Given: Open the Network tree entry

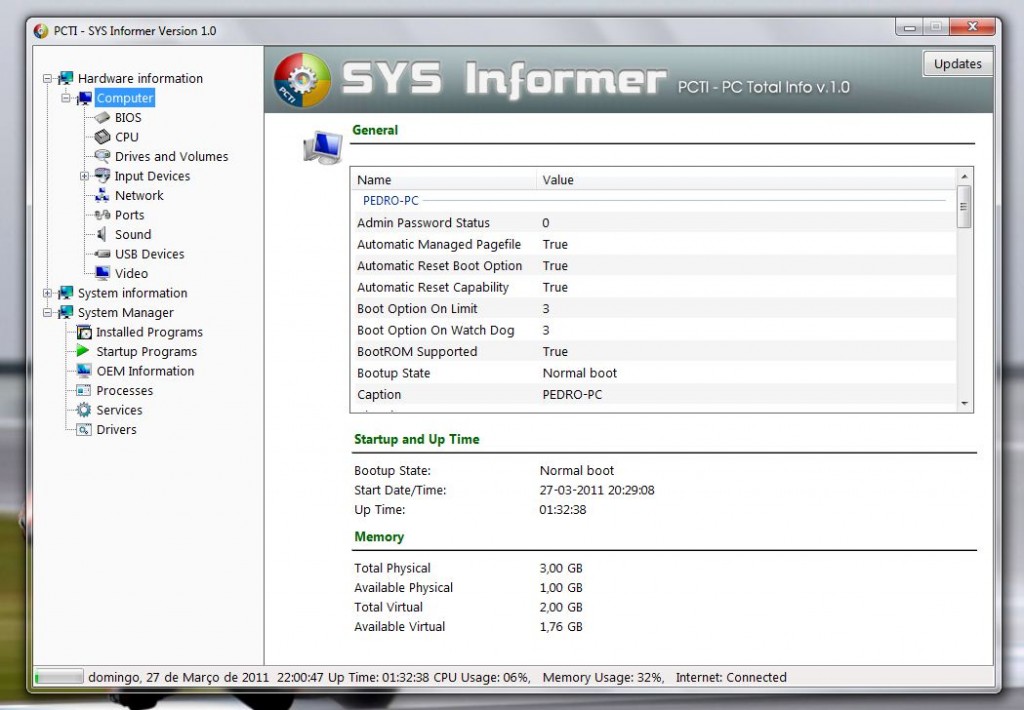Looking at the screenshot, I should pos(139,195).
